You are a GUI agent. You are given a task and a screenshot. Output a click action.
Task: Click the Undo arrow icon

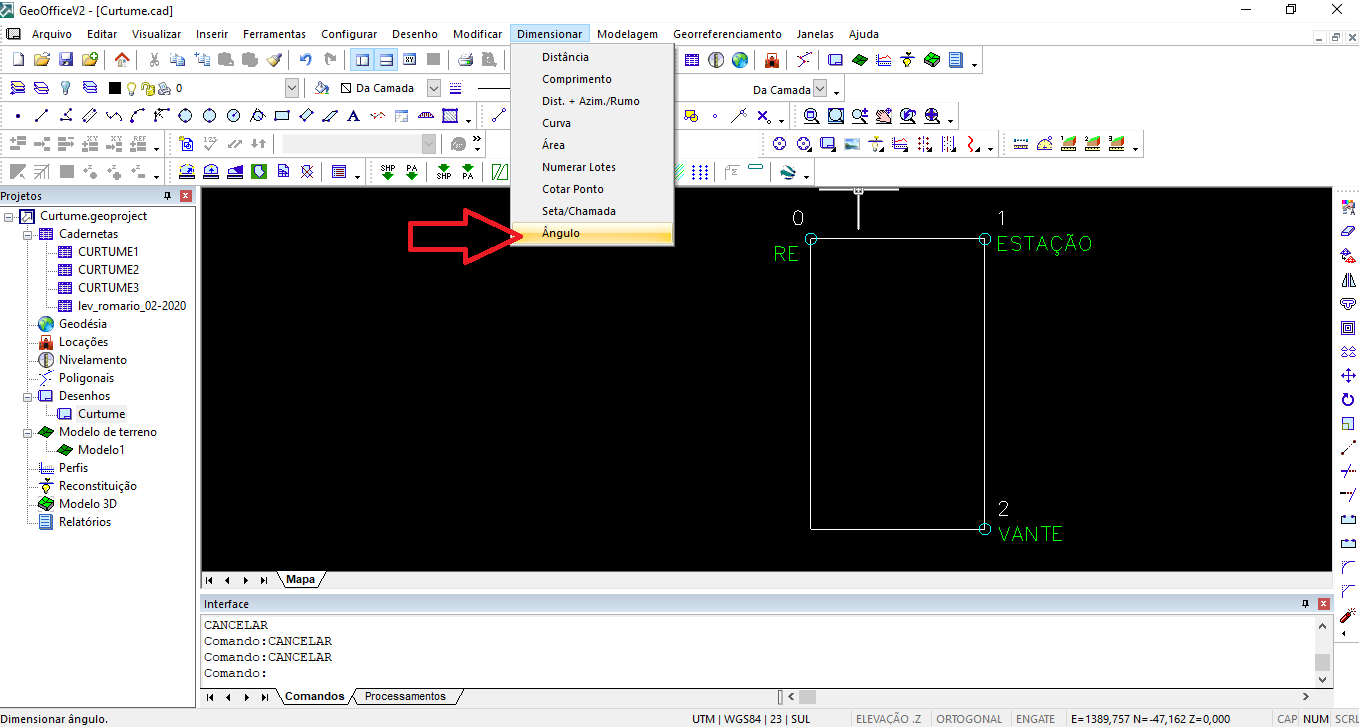(x=306, y=60)
